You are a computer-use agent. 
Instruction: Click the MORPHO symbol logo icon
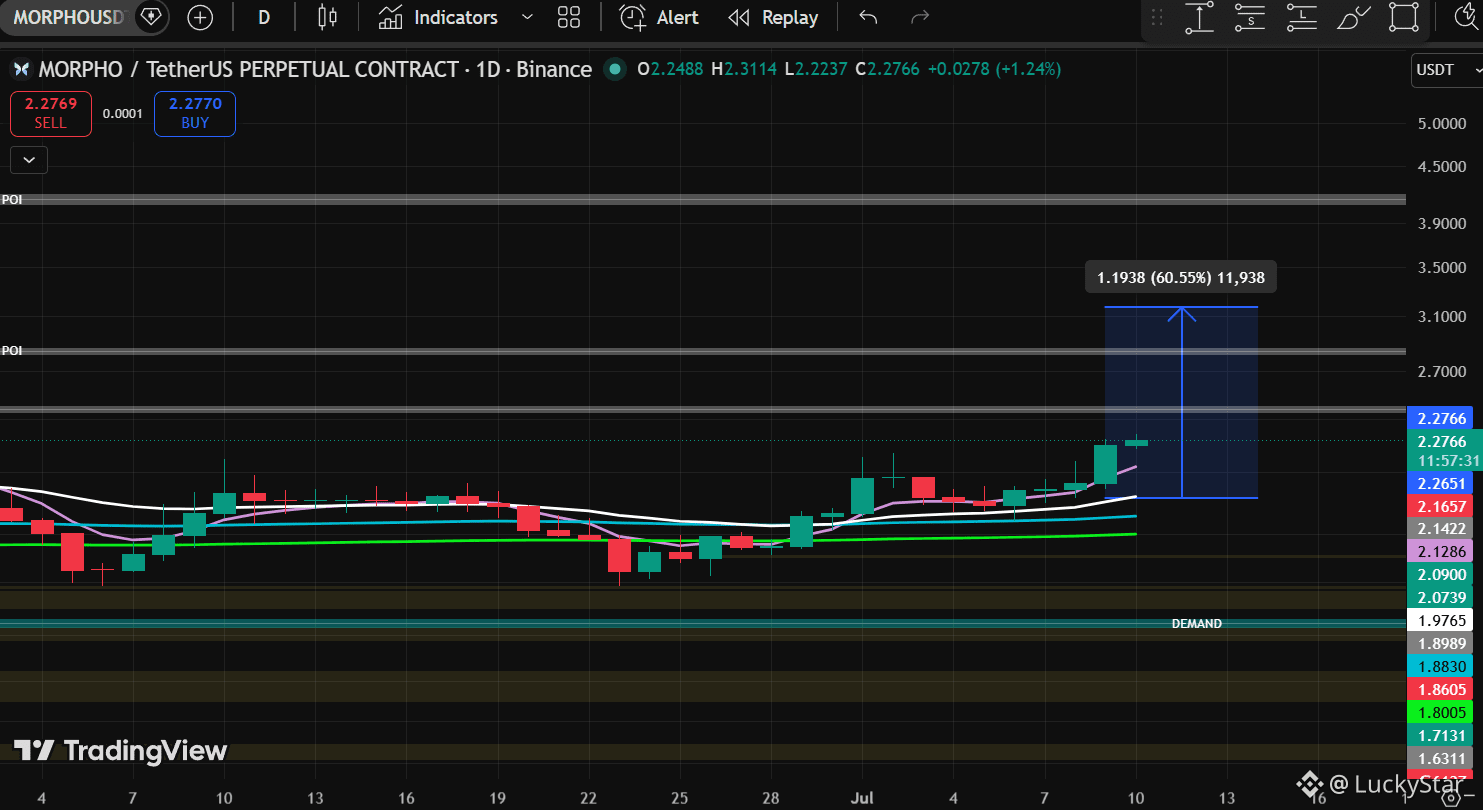(x=21, y=69)
